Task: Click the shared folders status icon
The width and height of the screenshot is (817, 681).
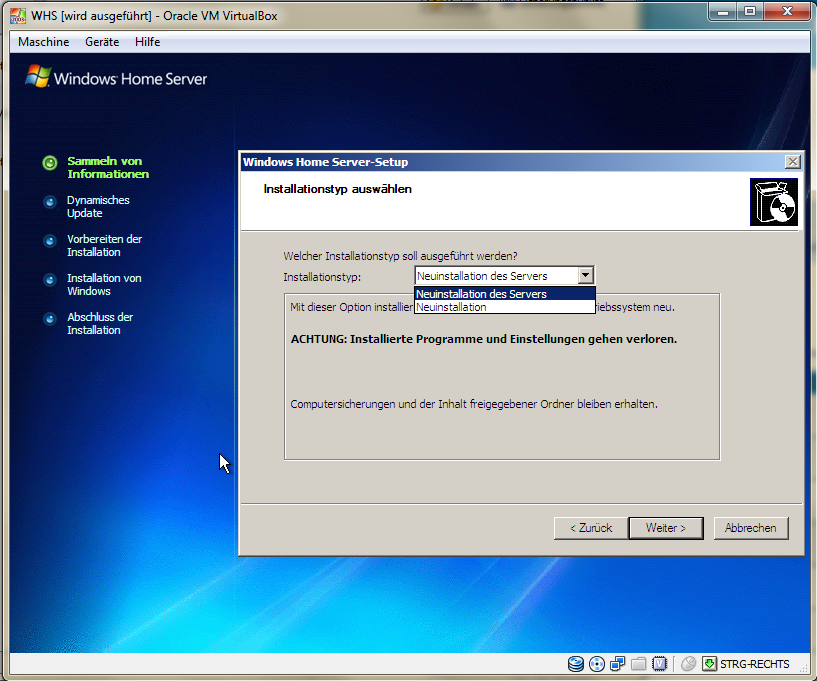Action: (638, 664)
